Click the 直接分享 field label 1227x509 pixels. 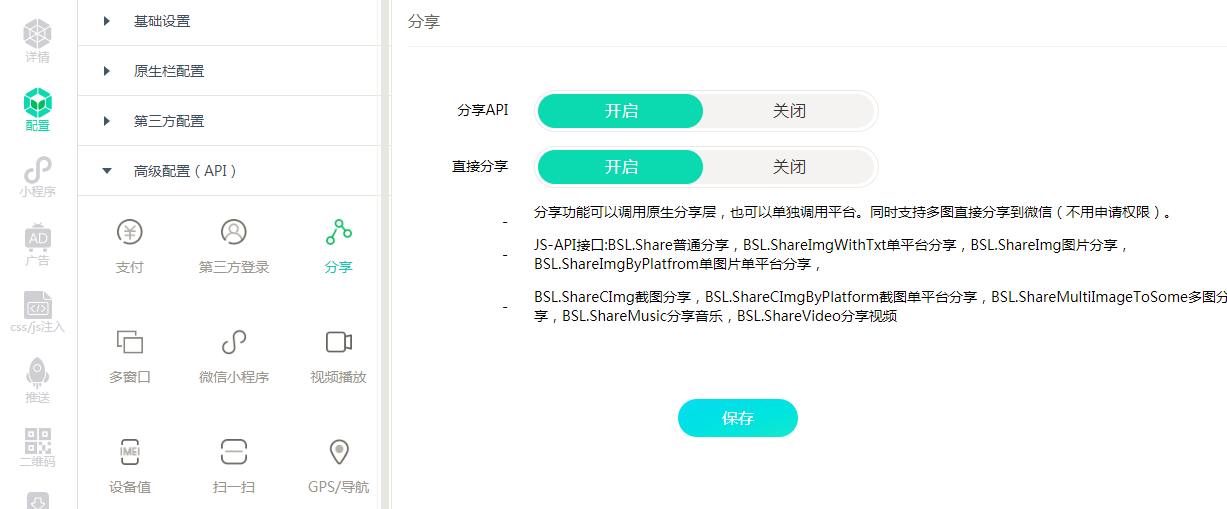coord(480,167)
